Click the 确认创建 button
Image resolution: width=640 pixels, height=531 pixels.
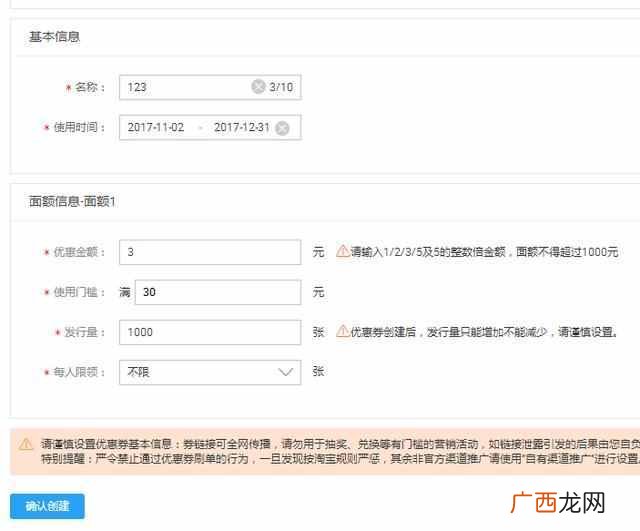[x=47, y=506]
